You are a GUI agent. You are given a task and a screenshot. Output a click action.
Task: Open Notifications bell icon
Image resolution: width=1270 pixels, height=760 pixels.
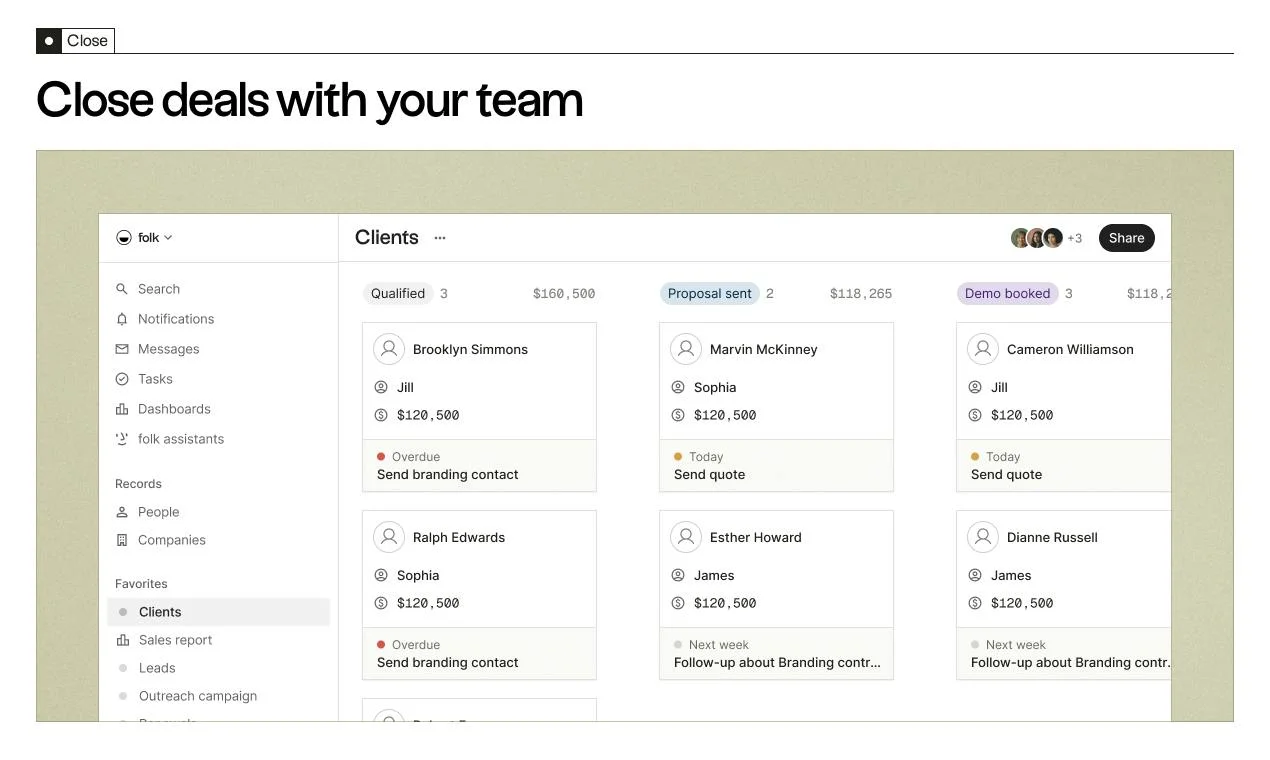point(122,319)
